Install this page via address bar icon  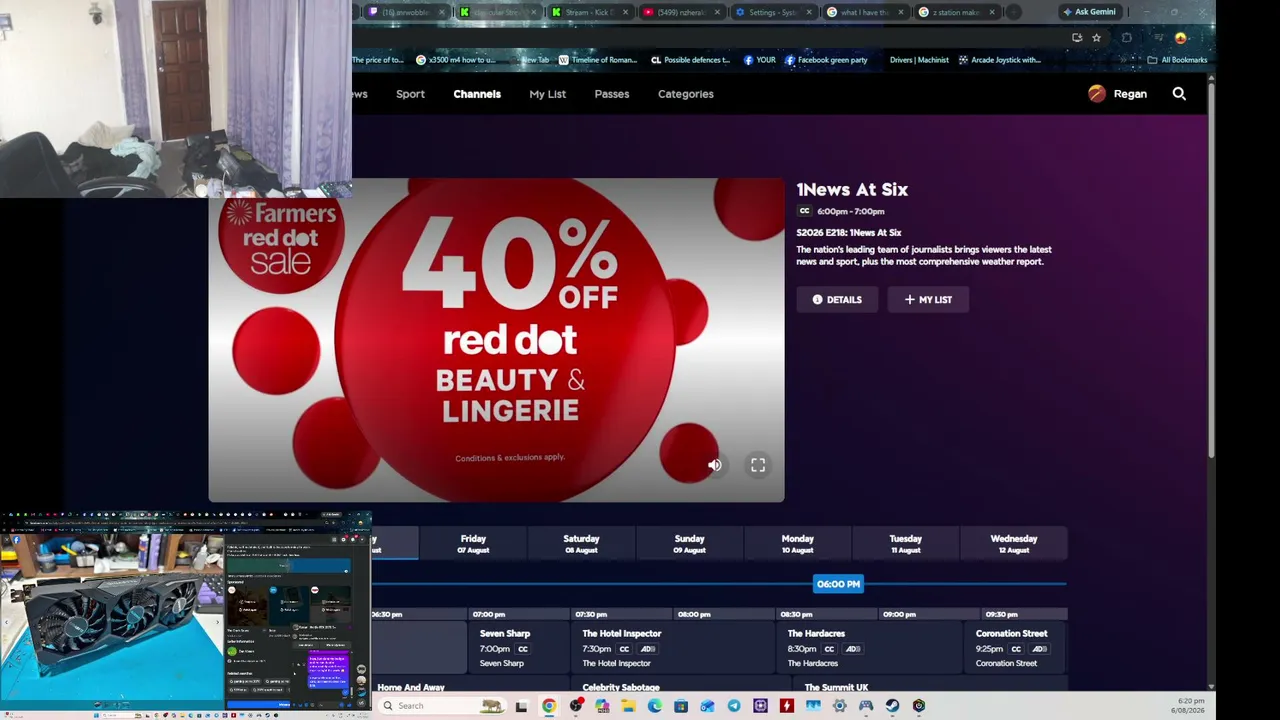click(x=1077, y=38)
